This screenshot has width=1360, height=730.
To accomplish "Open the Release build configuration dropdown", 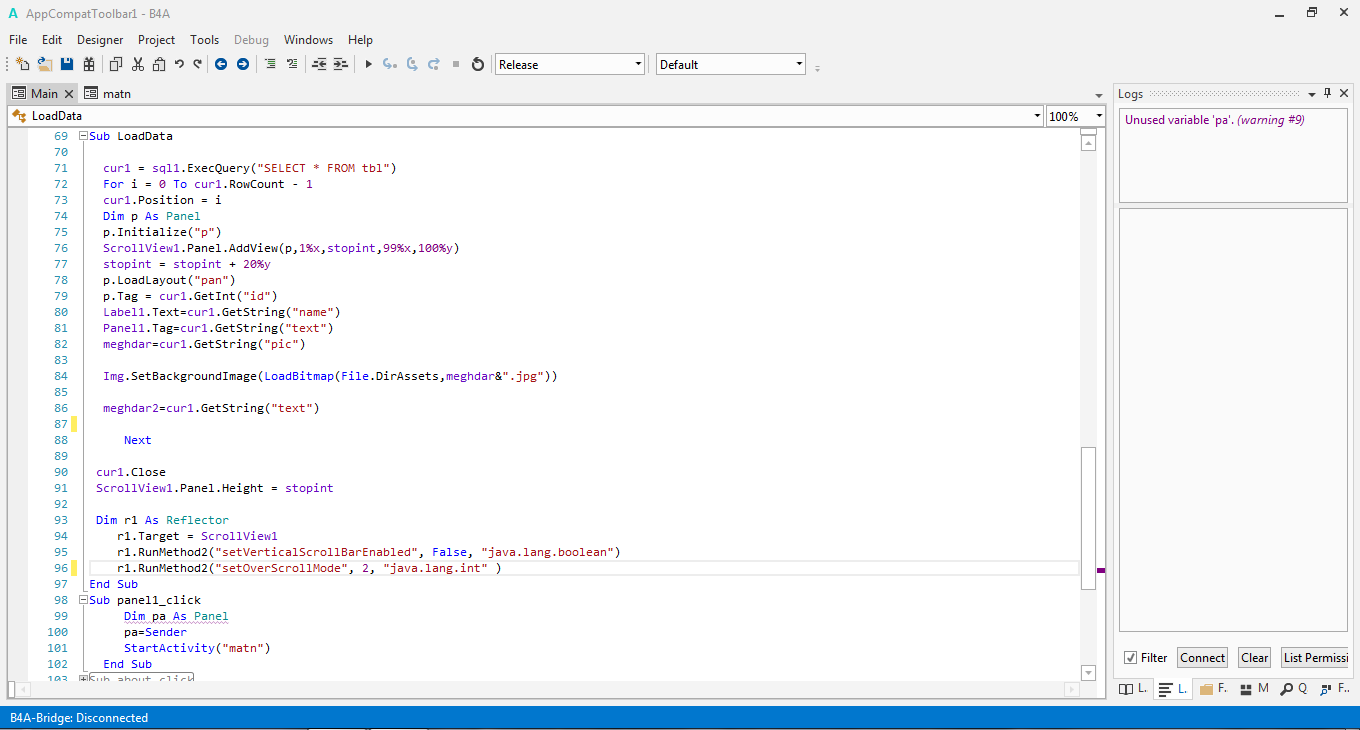I will tap(638, 64).
